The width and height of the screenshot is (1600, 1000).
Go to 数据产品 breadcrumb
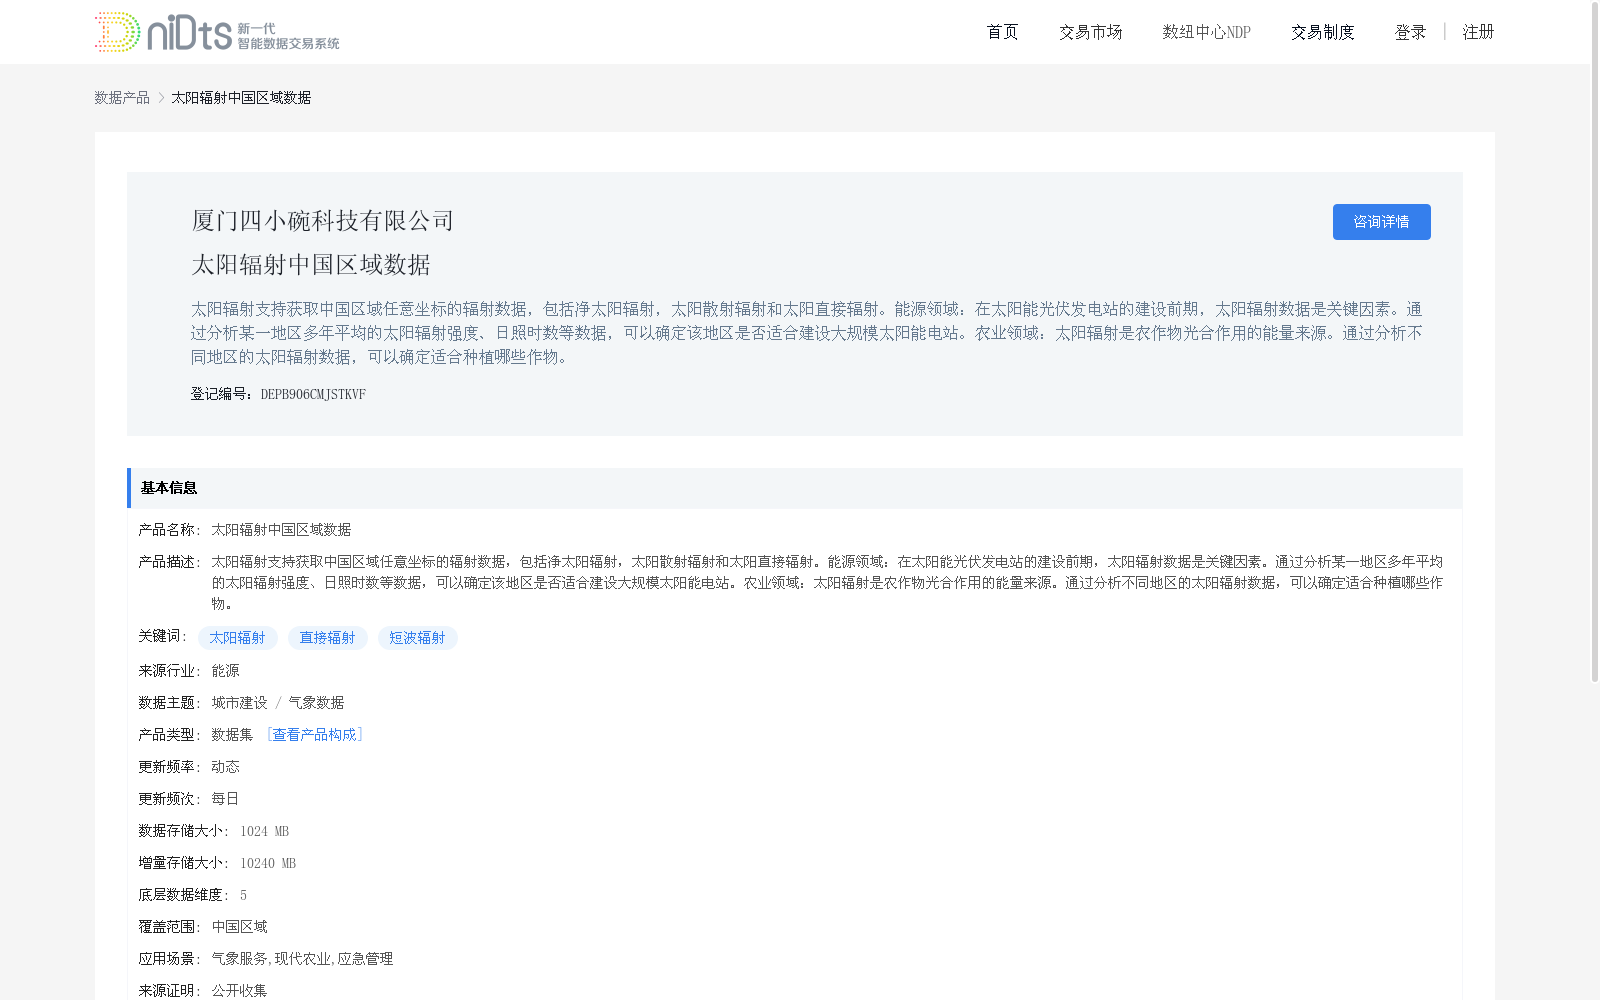pyautogui.click(x=122, y=97)
